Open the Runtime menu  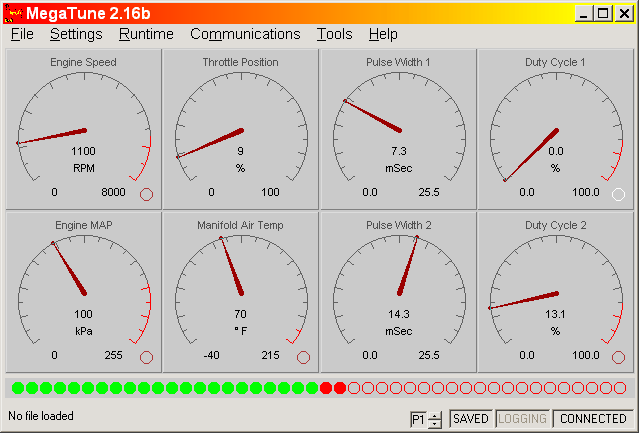pyautogui.click(x=146, y=34)
